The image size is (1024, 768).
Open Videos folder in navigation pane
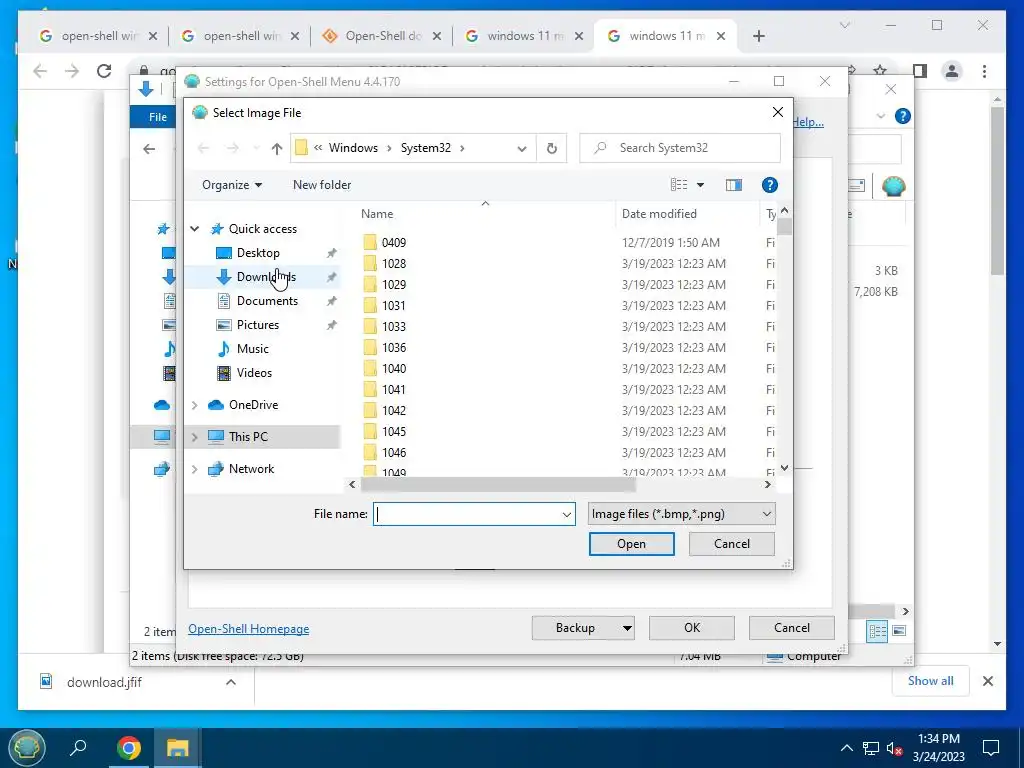click(x=254, y=373)
